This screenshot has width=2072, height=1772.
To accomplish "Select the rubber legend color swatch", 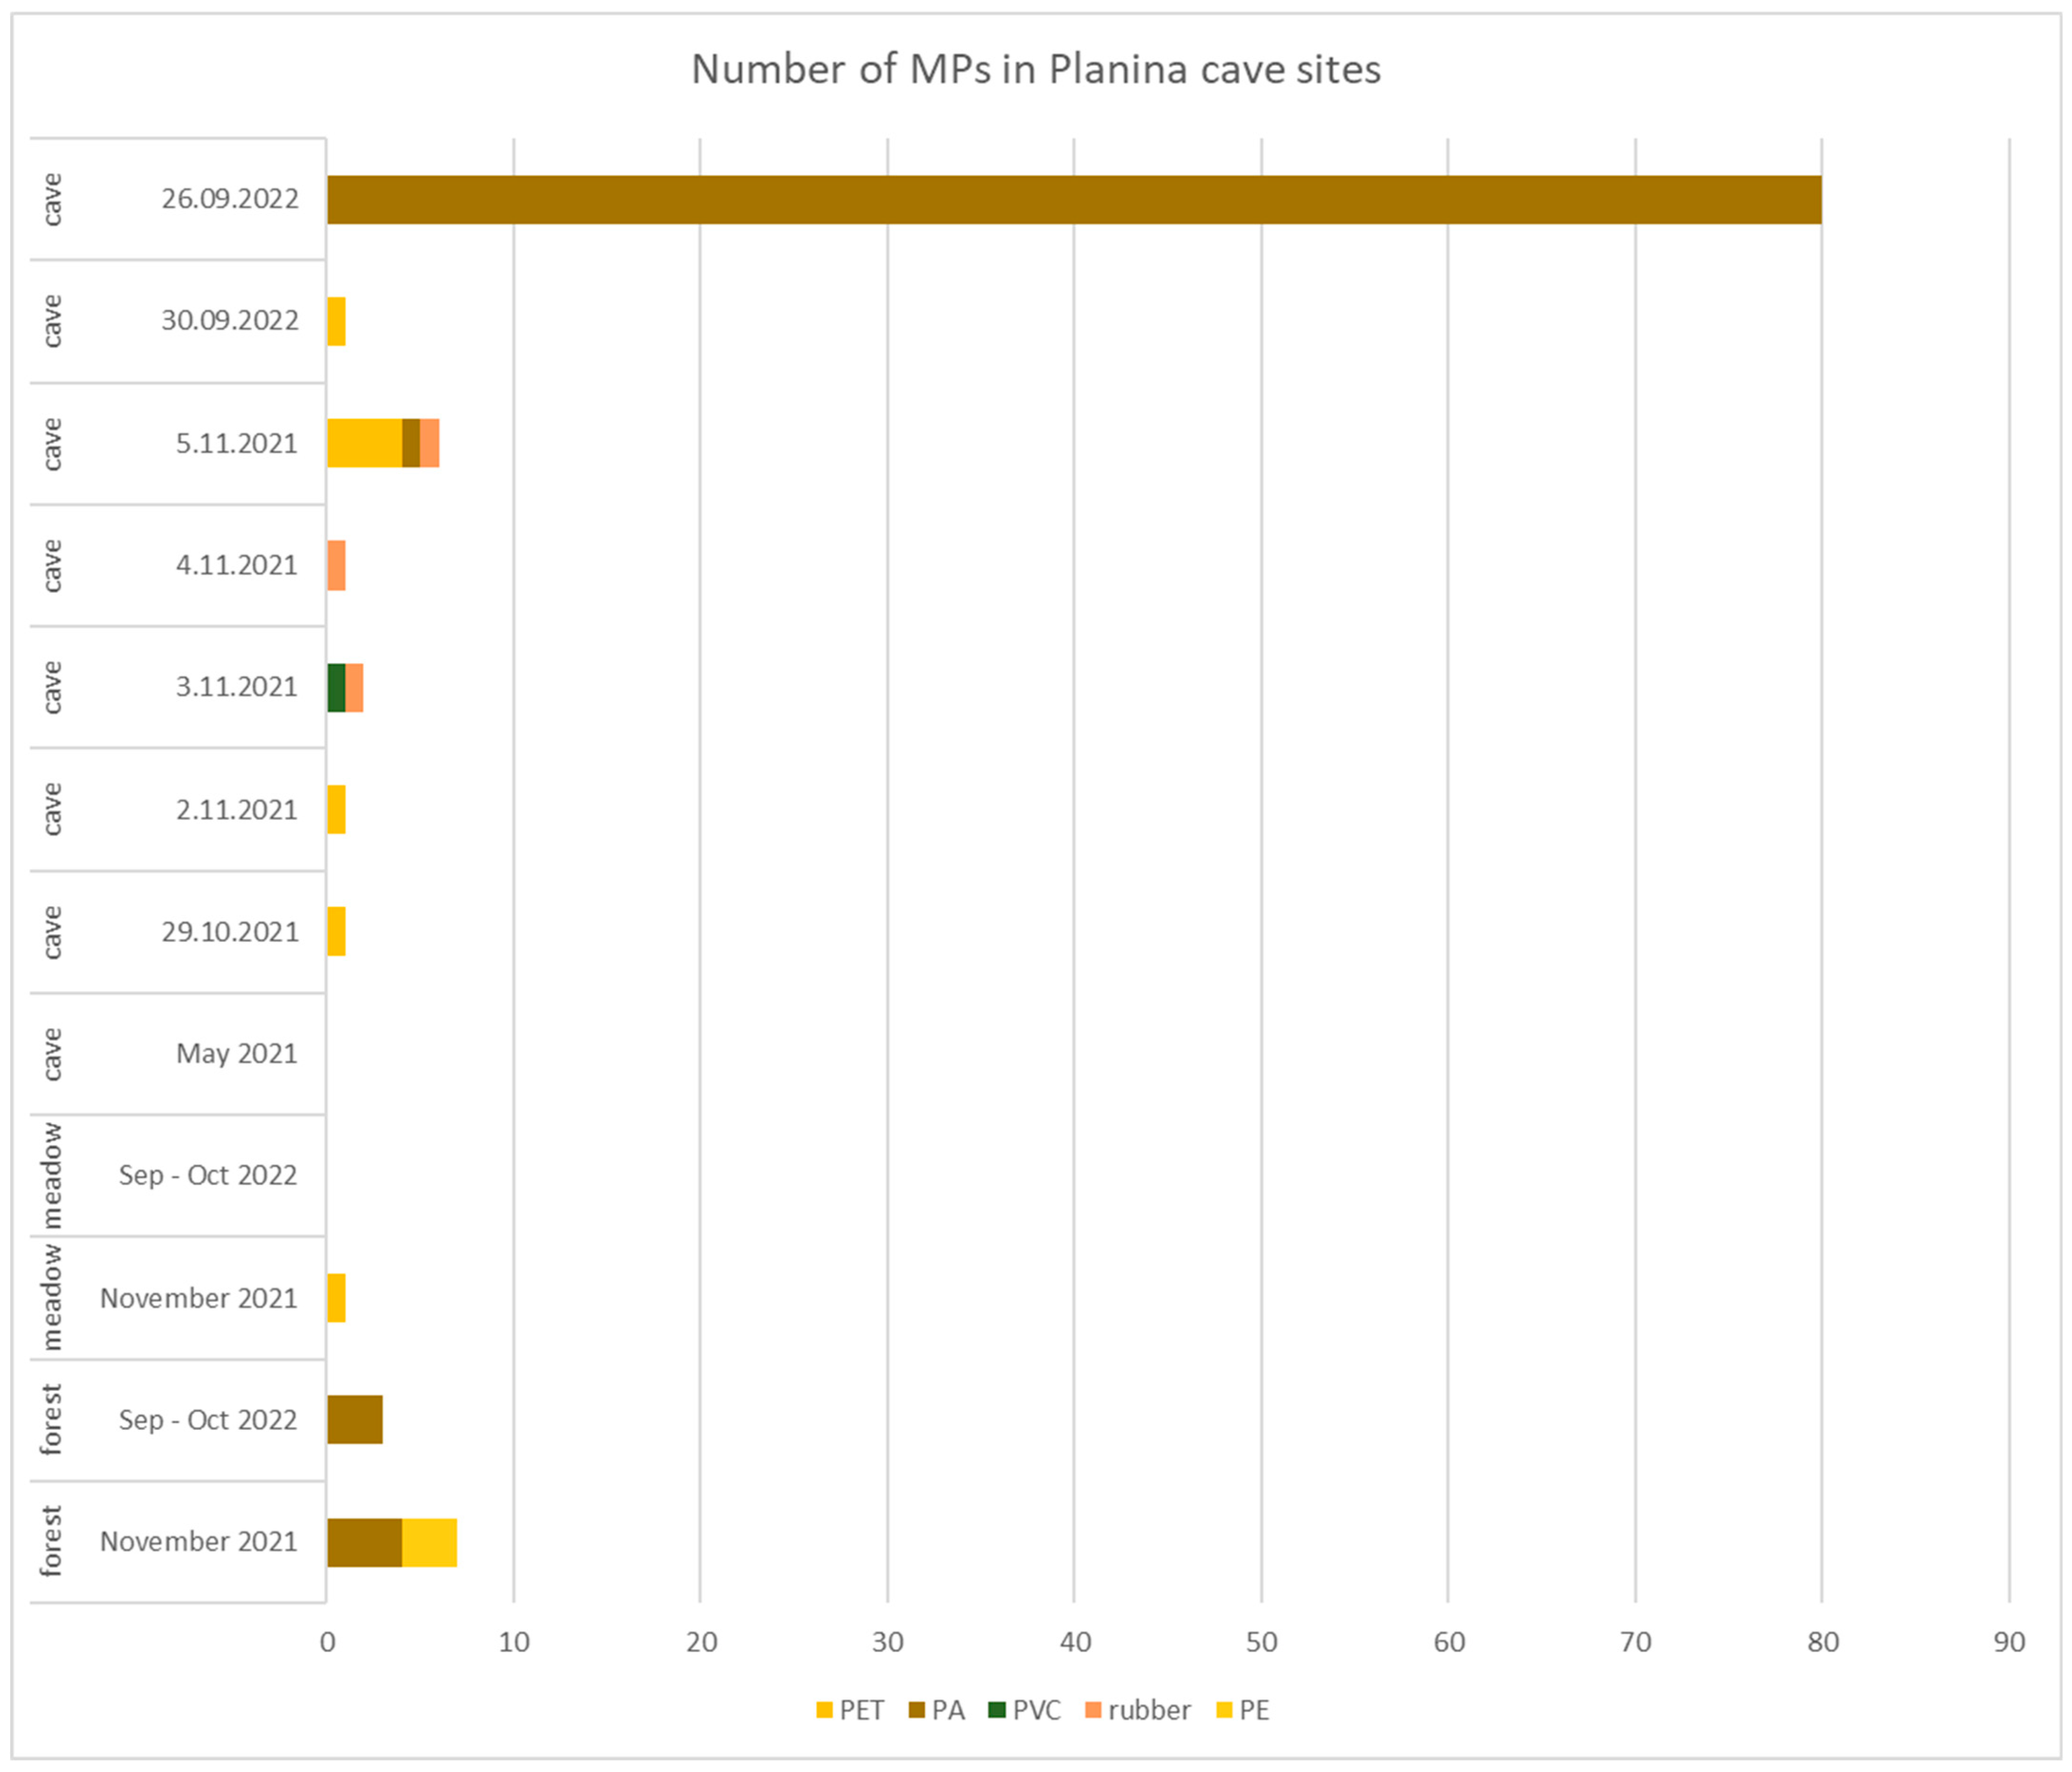I will [1093, 1710].
